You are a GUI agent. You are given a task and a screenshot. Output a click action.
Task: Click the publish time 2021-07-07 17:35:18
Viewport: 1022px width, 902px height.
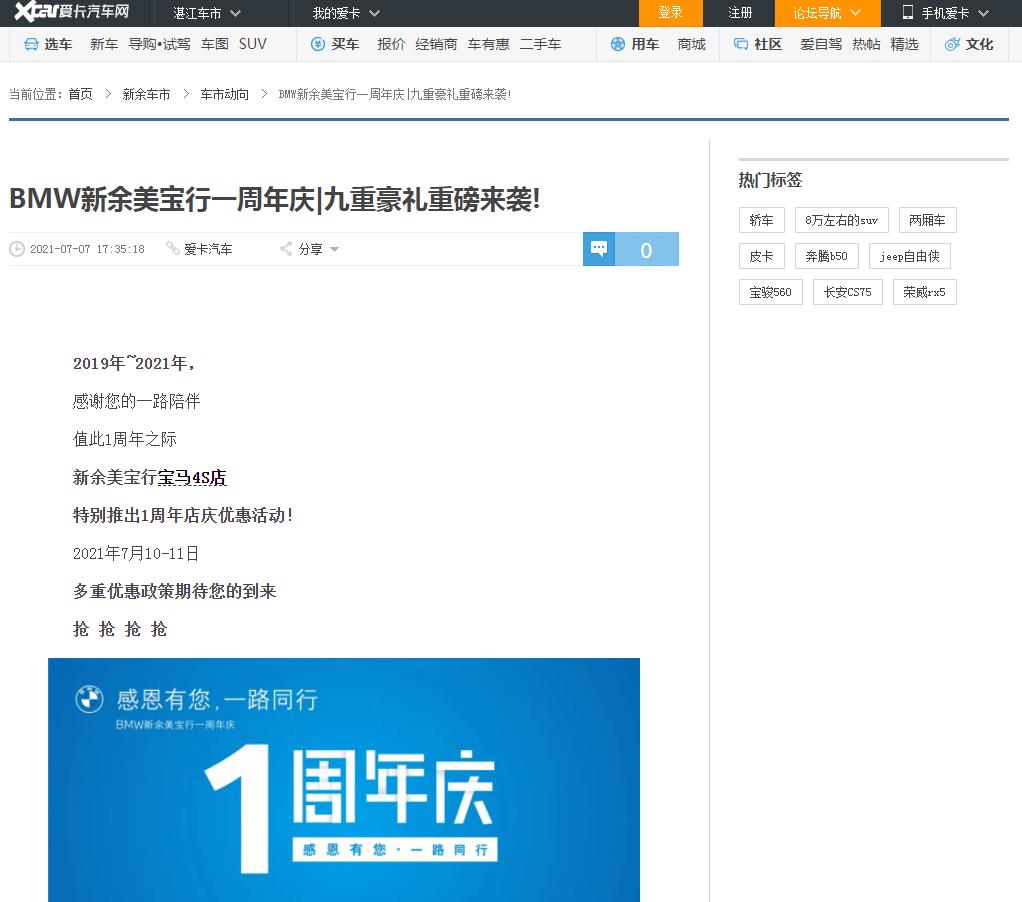click(87, 249)
